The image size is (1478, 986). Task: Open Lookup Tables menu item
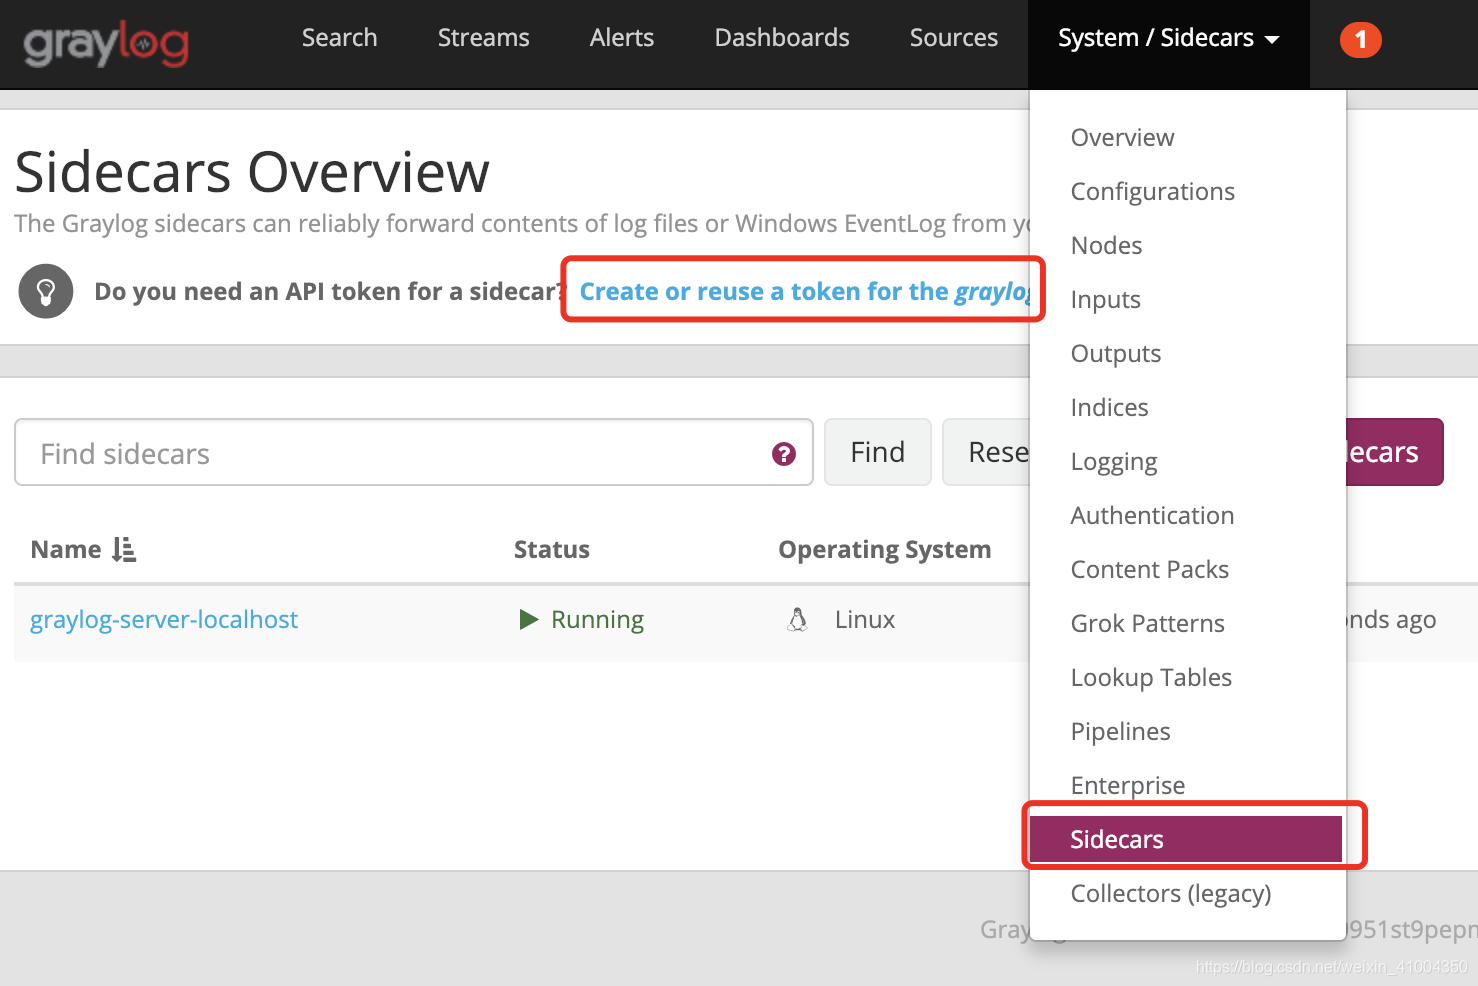pyautogui.click(x=1151, y=678)
